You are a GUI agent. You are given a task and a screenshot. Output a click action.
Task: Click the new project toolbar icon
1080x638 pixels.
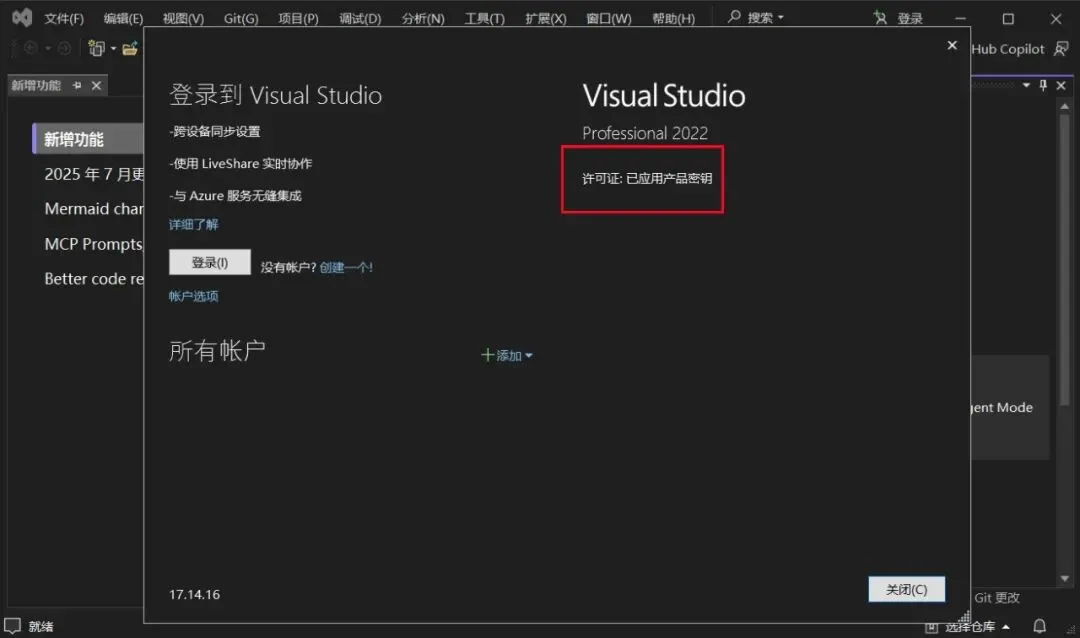pyautogui.click(x=96, y=48)
